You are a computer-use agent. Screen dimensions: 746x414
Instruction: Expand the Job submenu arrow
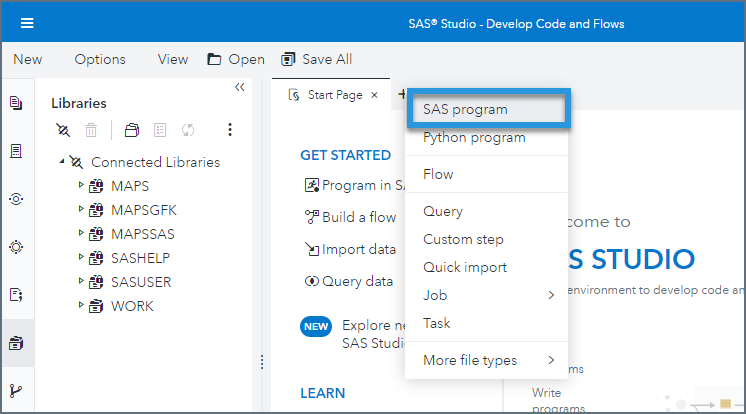(550, 295)
